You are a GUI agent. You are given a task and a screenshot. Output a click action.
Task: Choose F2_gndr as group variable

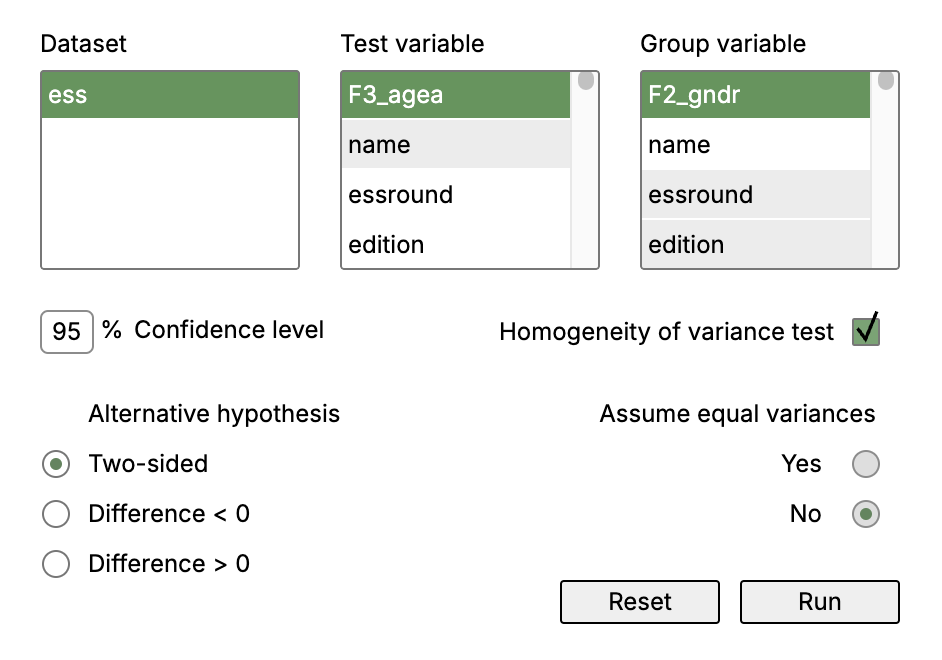(755, 95)
